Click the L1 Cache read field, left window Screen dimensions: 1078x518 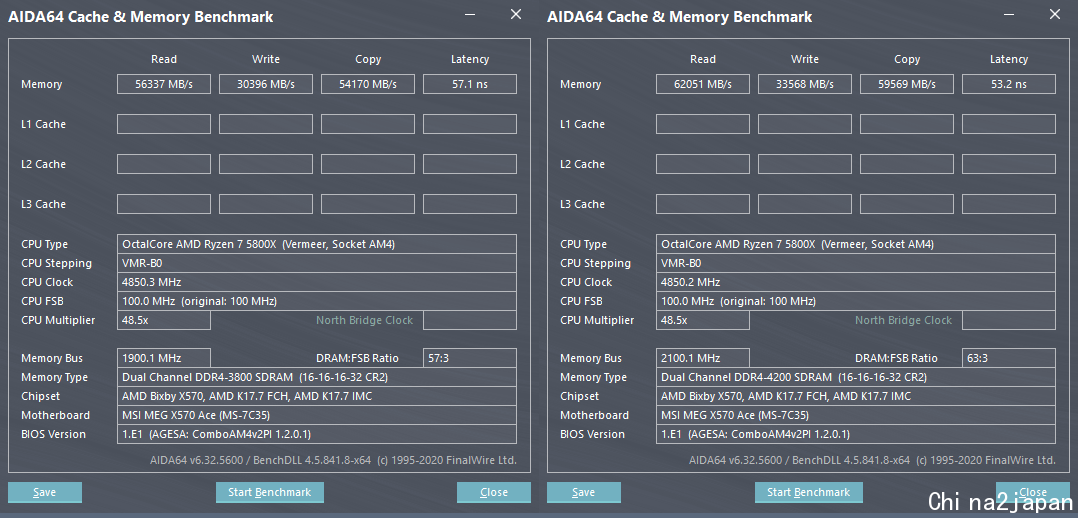pyautogui.click(x=164, y=124)
